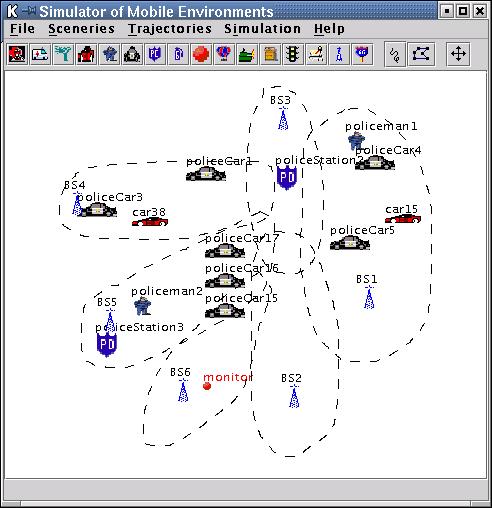Select the ambulance toolbar icon
Viewport: 492px width, 508px height.
[40, 54]
